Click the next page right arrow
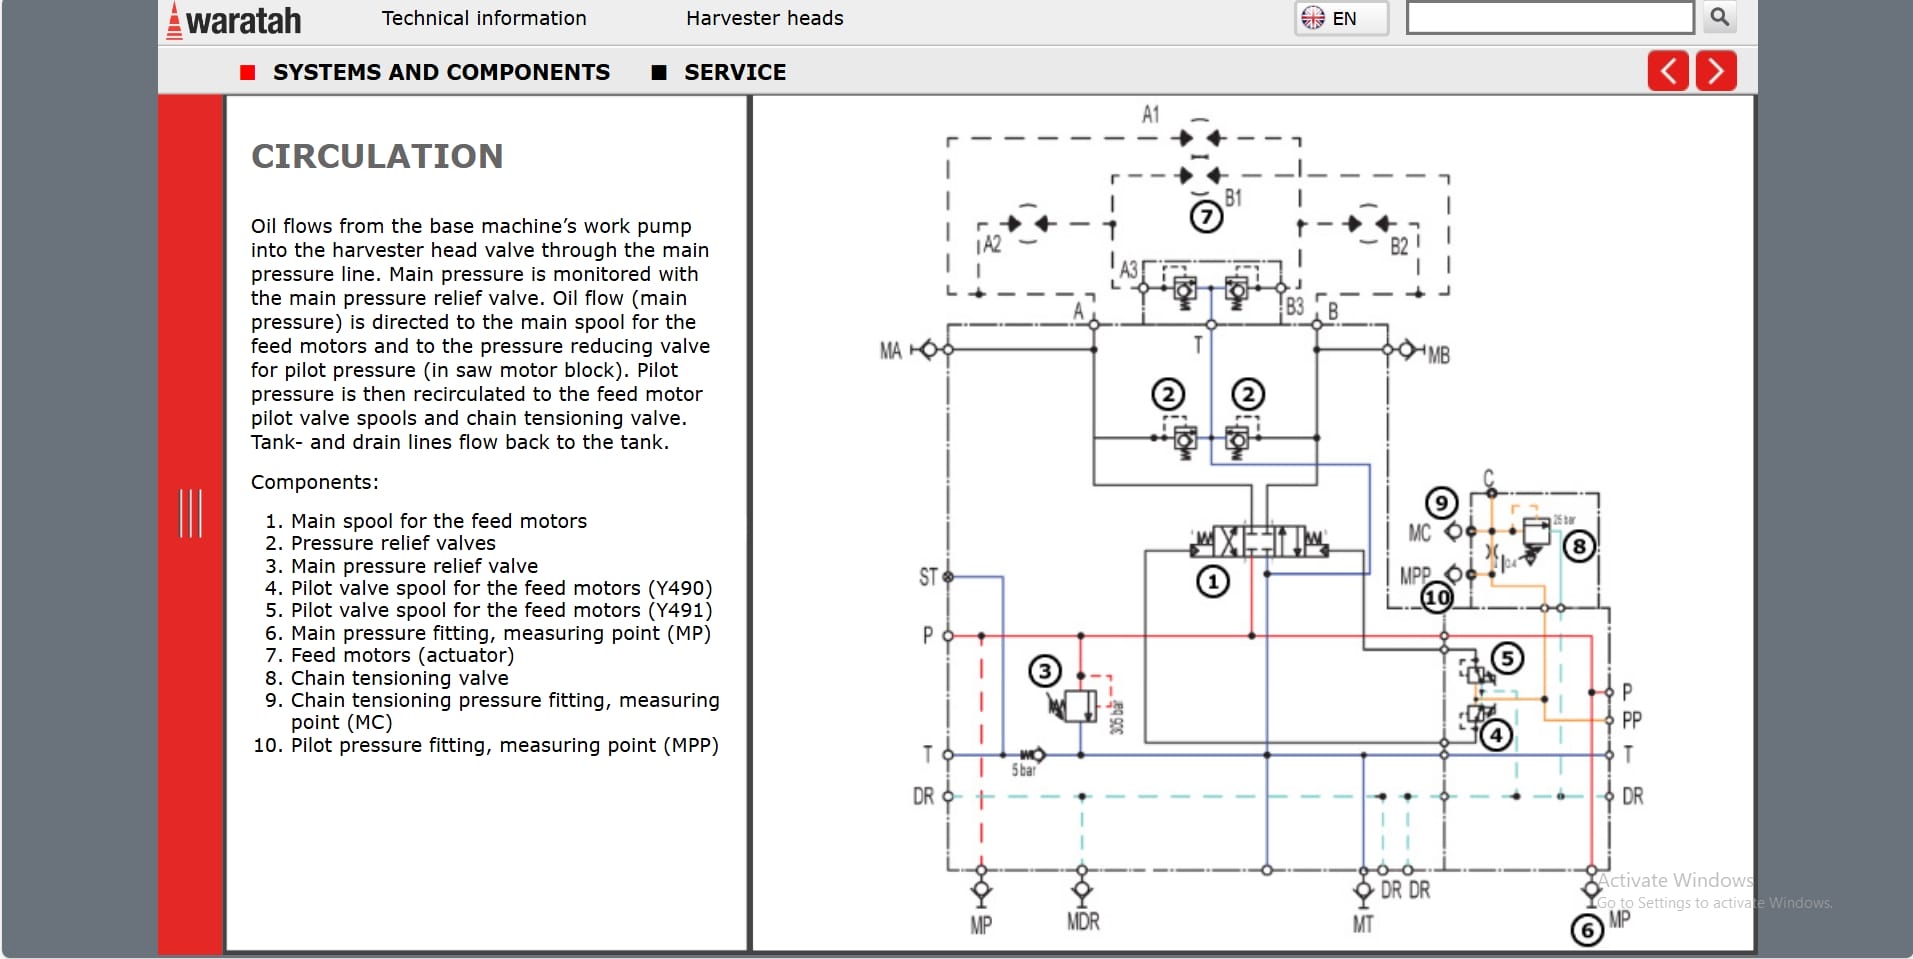Viewport: 1913px width, 959px height. [x=1716, y=71]
